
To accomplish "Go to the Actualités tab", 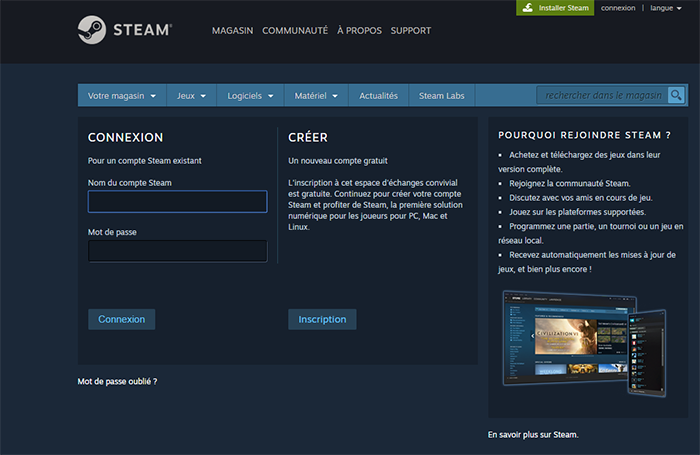I will pos(378,96).
